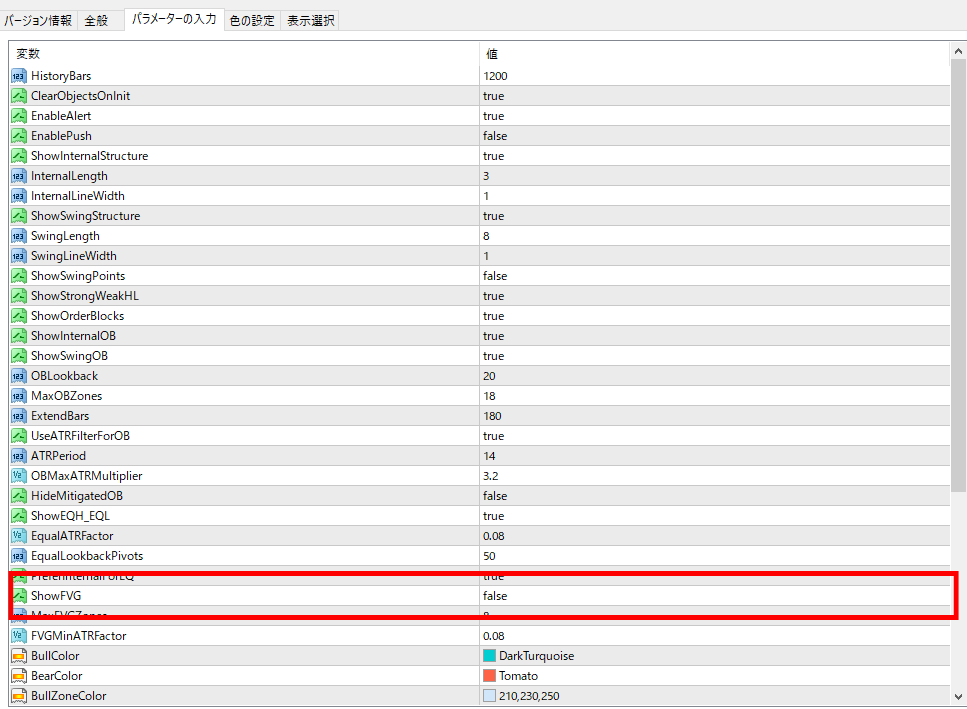The image size is (967, 709).
Task: Click the color icon next to BearColor
Action: click(x=19, y=676)
